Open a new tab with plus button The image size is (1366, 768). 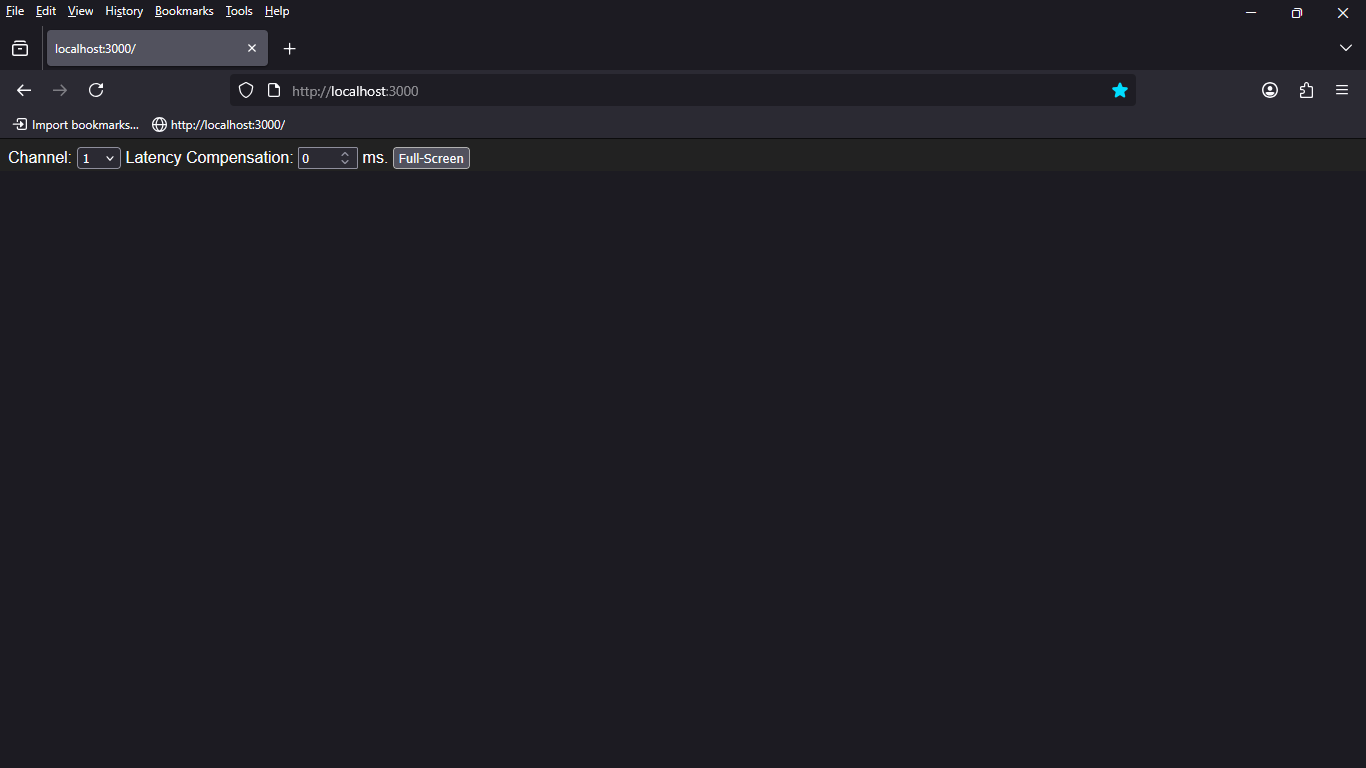[290, 48]
